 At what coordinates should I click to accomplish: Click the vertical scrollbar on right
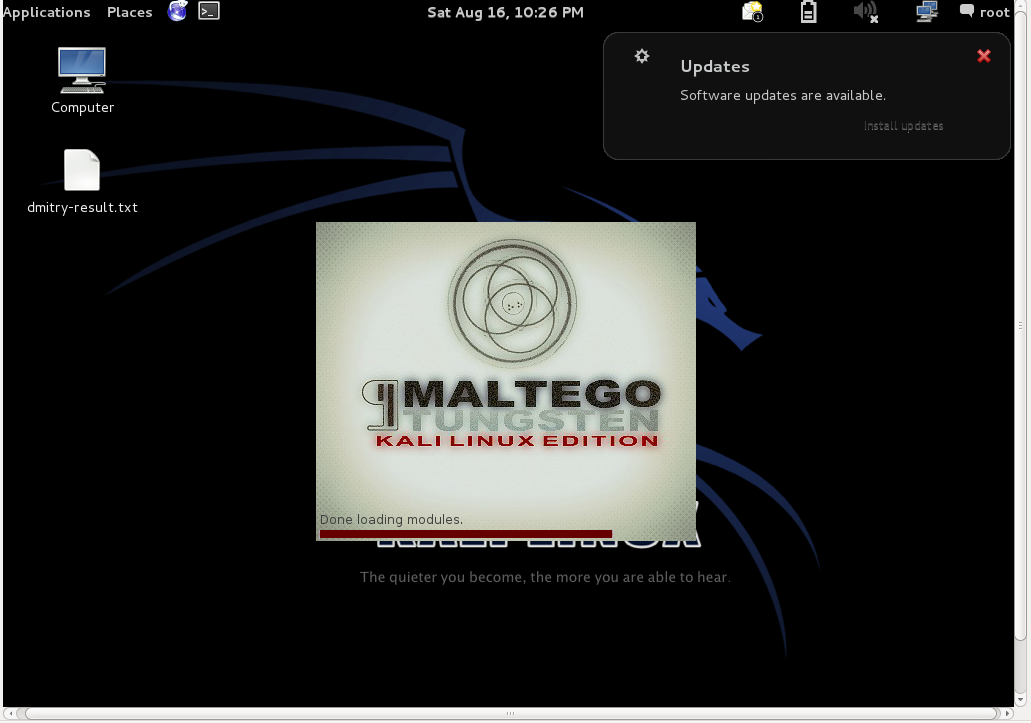[1020, 325]
